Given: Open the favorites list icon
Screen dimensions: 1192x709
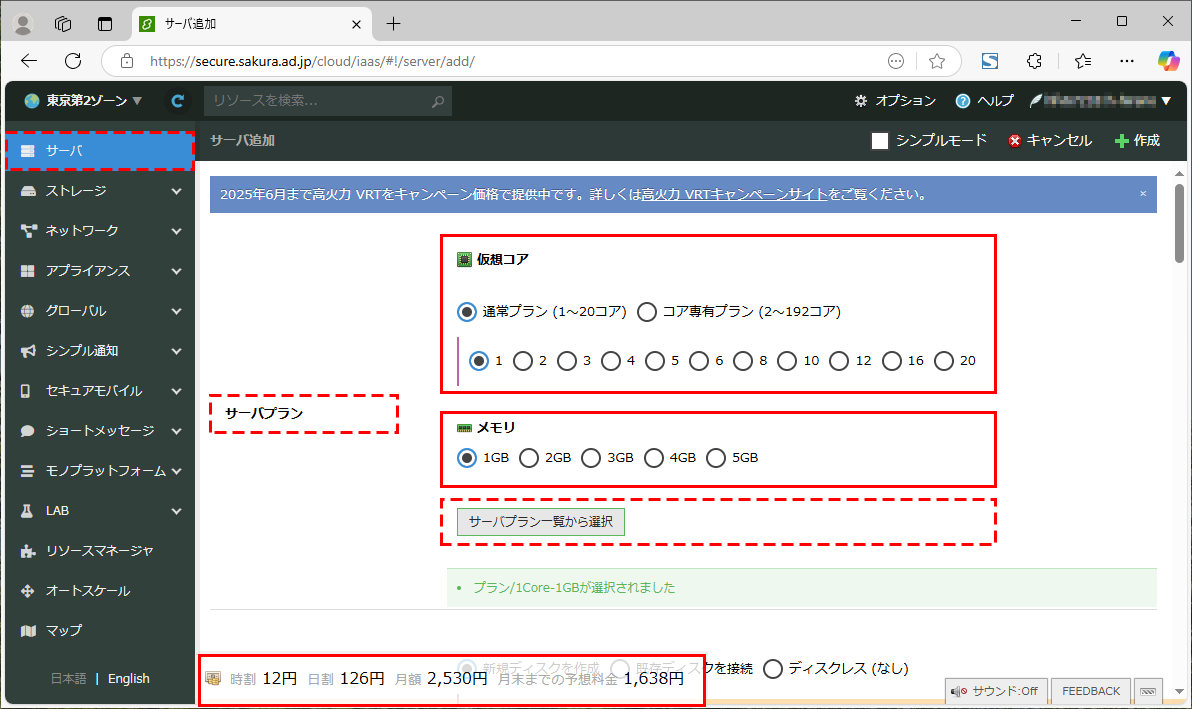Looking at the screenshot, I should [1083, 61].
